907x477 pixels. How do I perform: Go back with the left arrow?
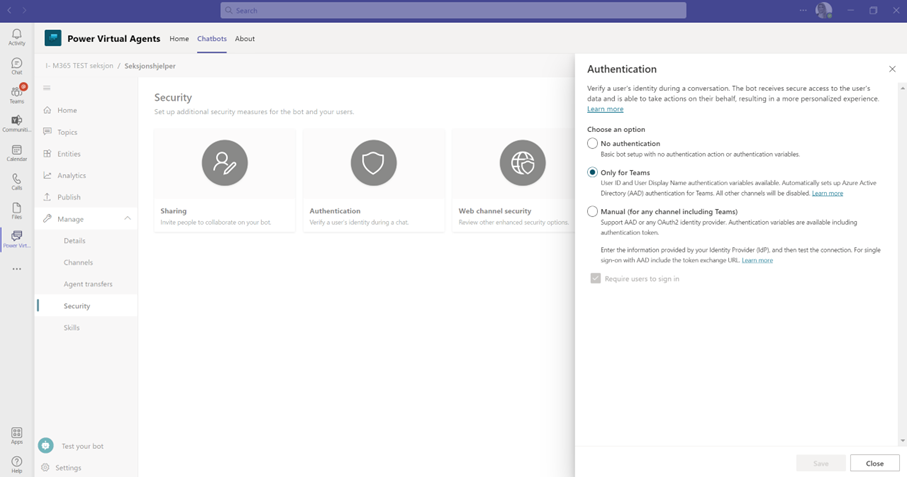[9, 10]
